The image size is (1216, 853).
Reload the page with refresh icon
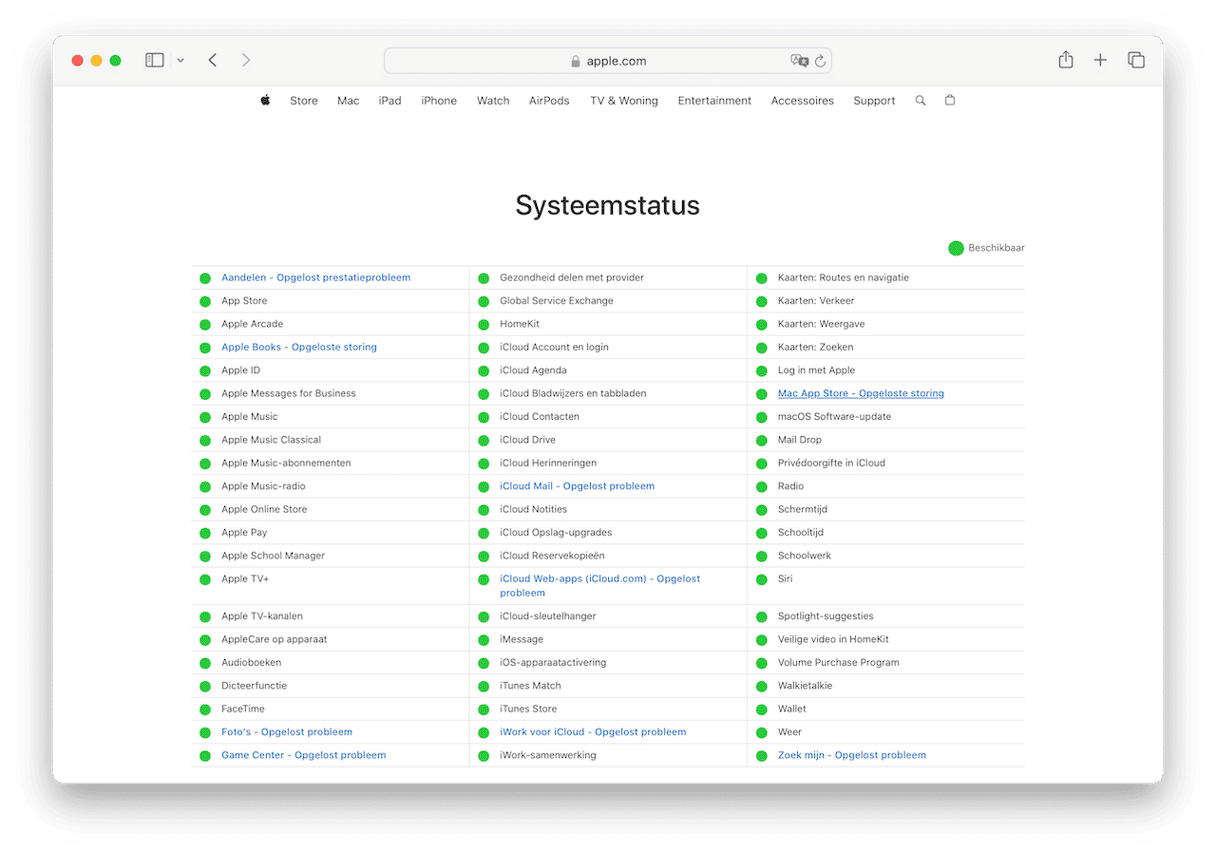[x=820, y=61]
